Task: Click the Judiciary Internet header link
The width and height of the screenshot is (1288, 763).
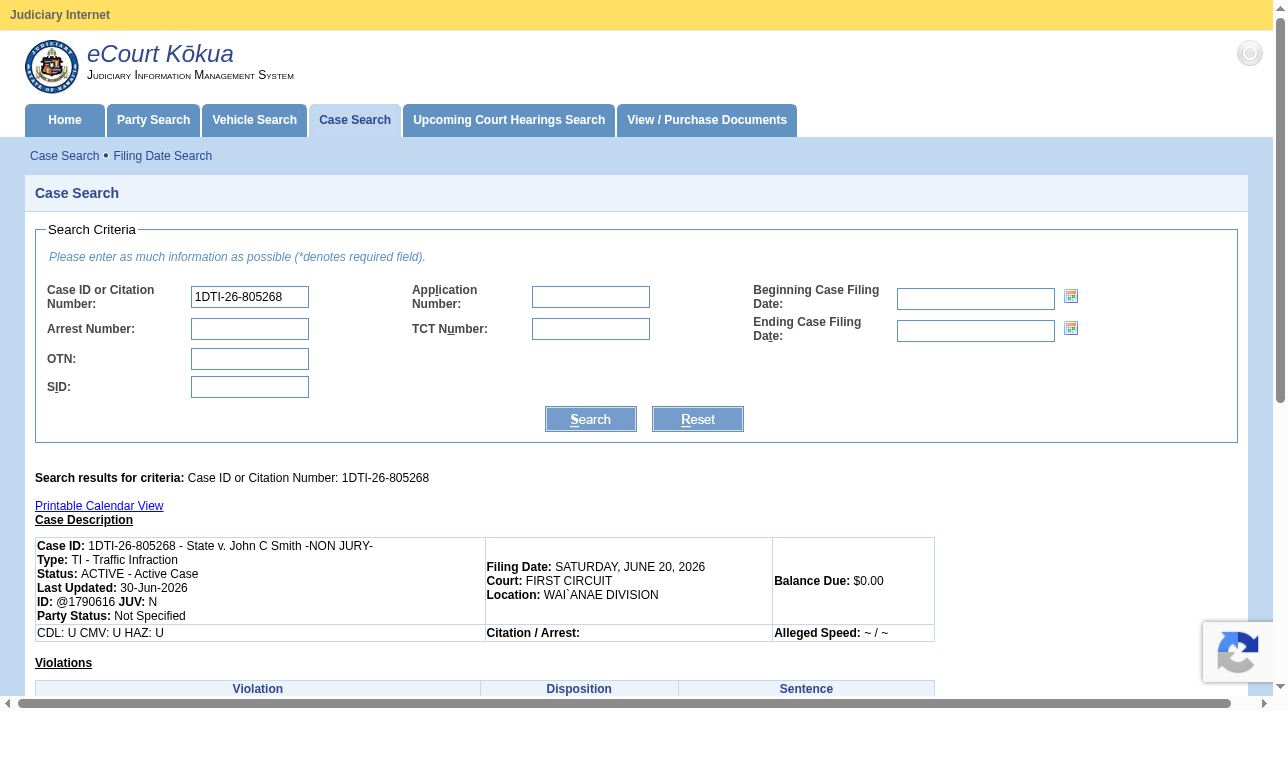Action: (x=60, y=15)
